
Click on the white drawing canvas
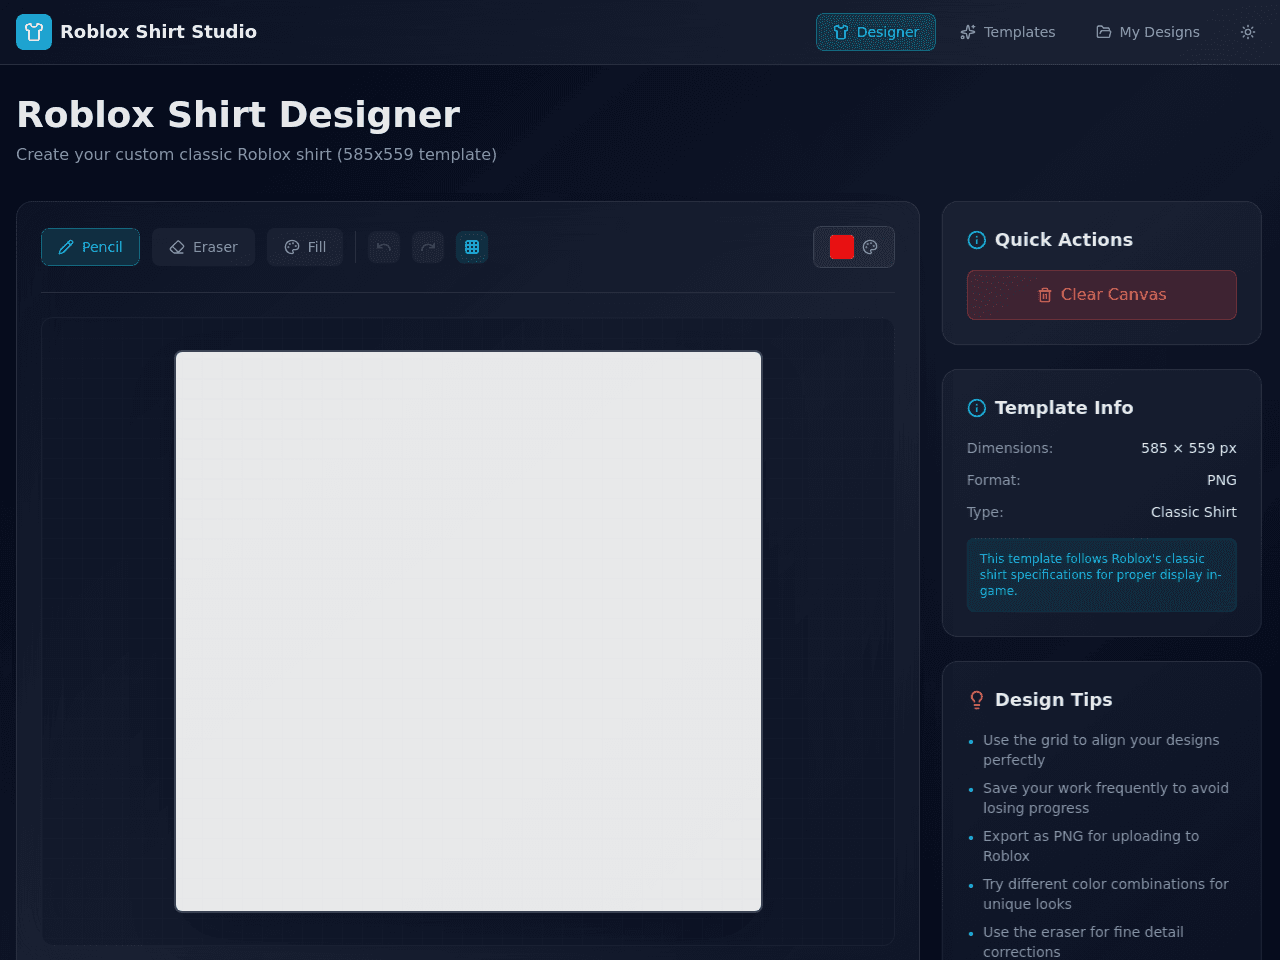tap(468, 631)
